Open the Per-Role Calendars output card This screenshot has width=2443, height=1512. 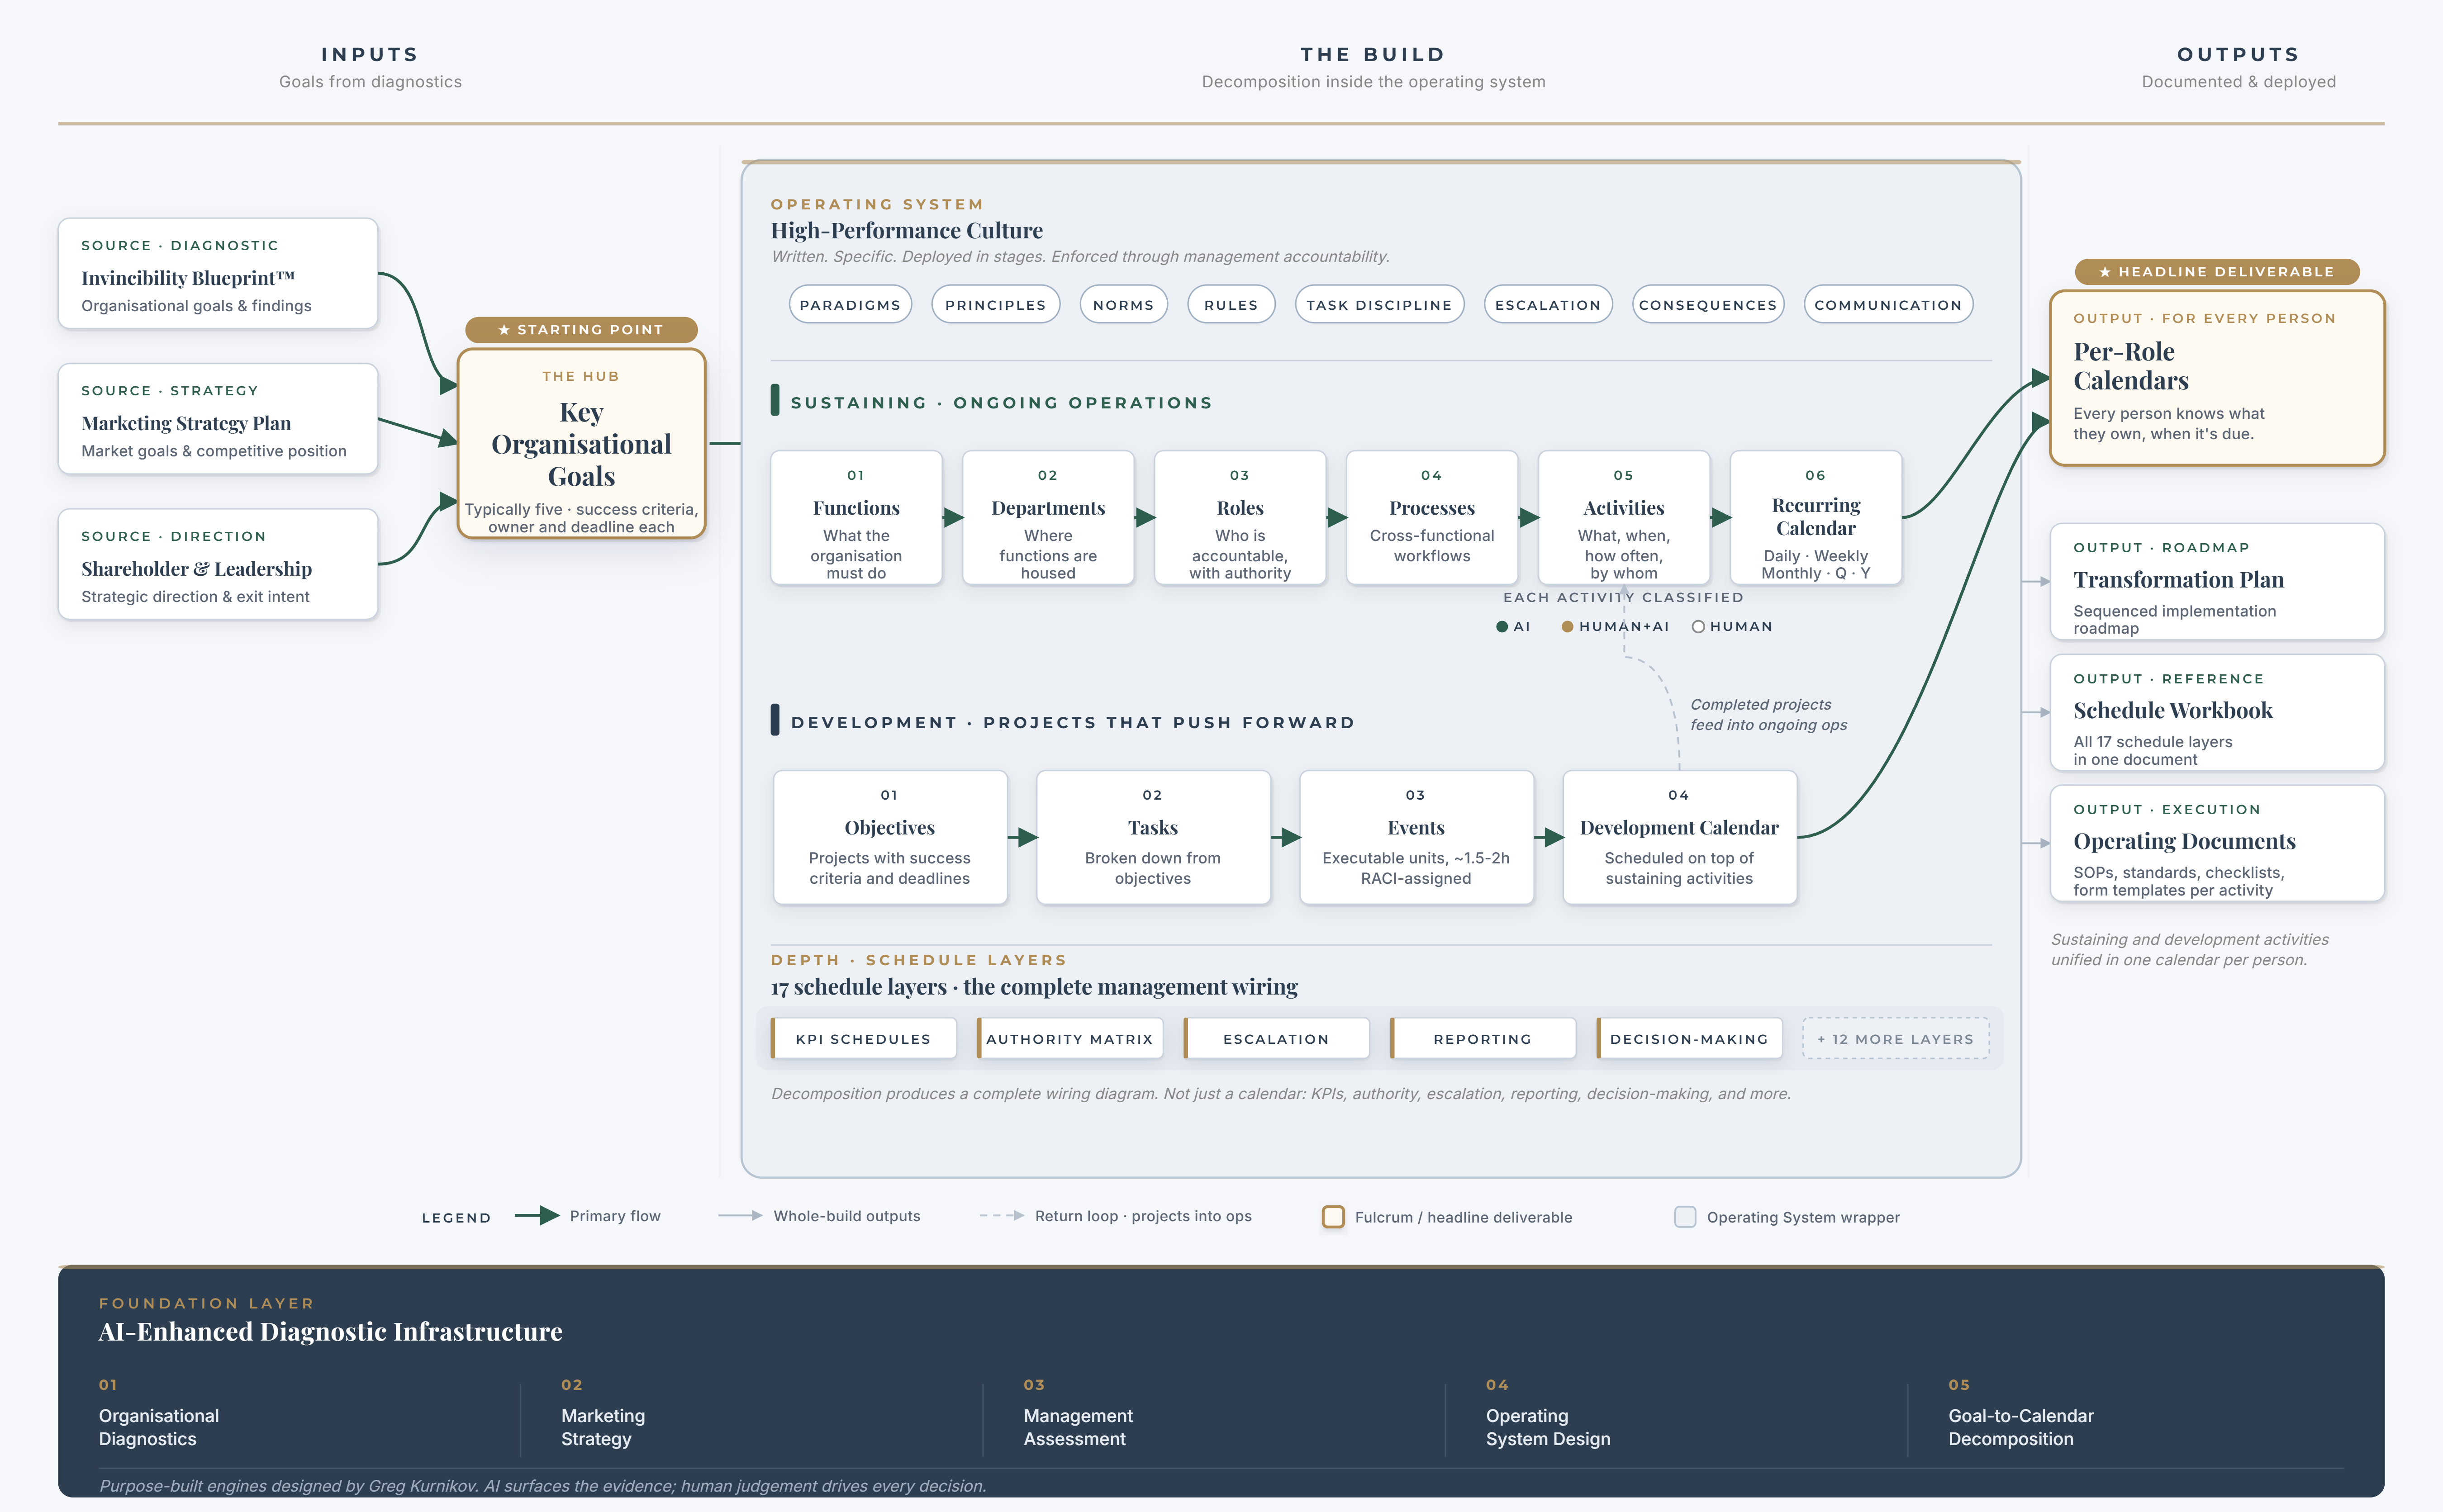click(x=2217, y=378)
